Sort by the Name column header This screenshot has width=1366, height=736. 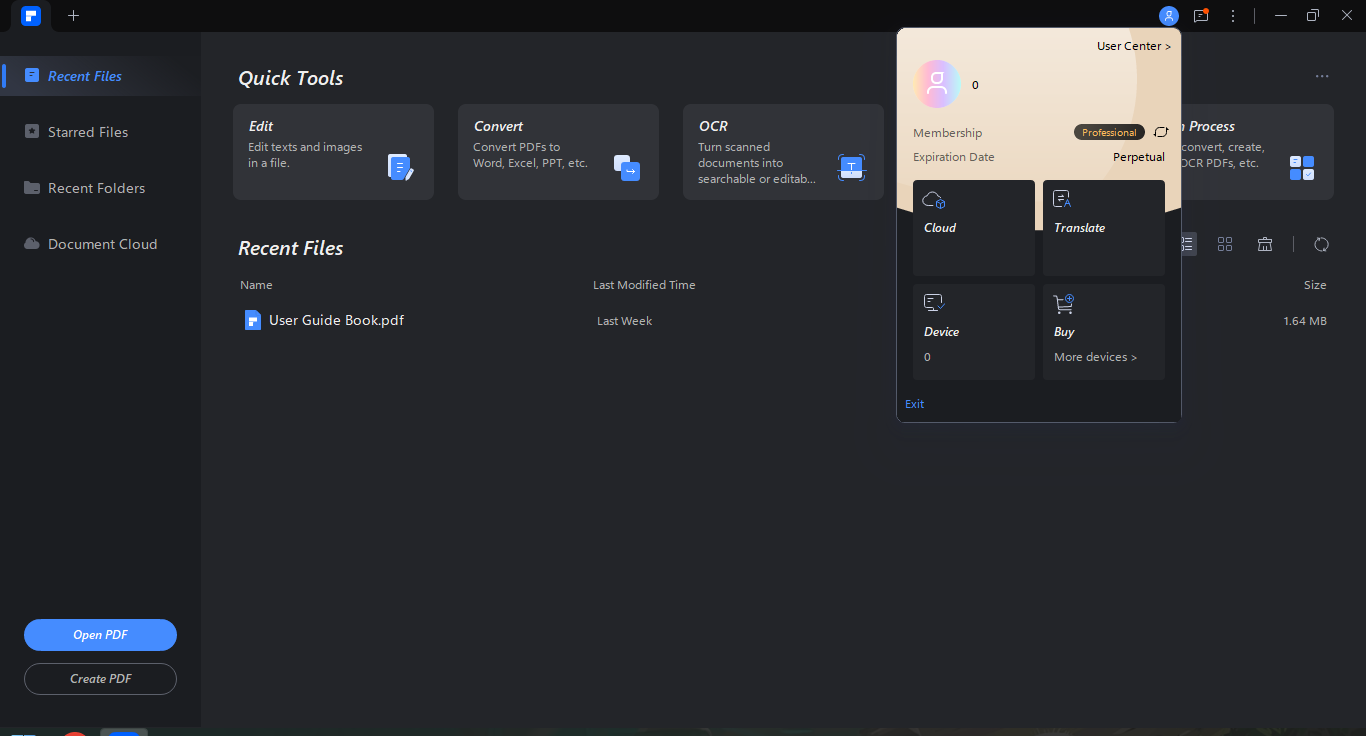pyautogui.click(x=256, y=285)
